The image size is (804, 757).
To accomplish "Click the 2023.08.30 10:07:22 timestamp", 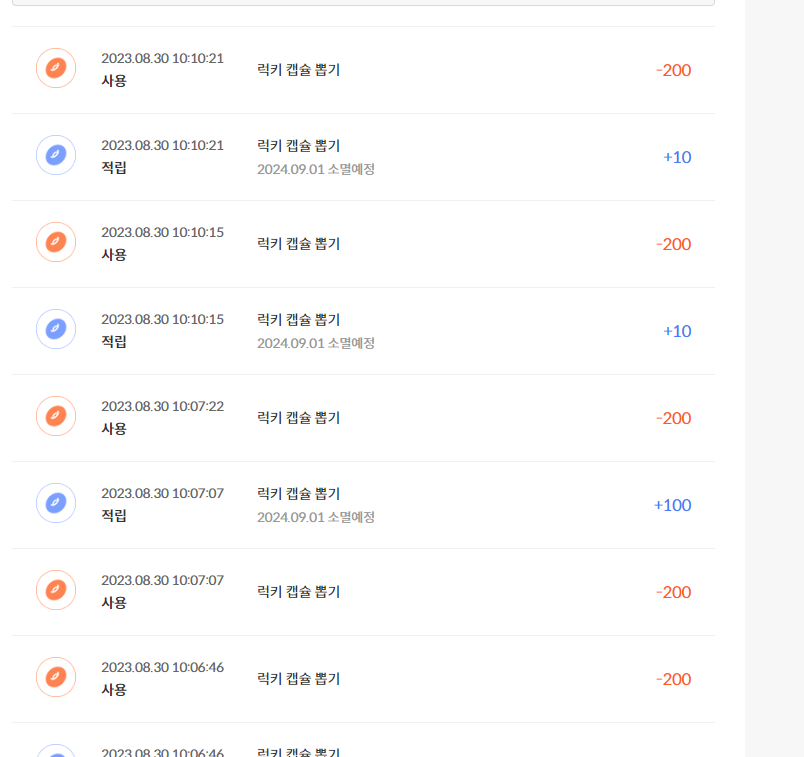I will coord(162,406).
